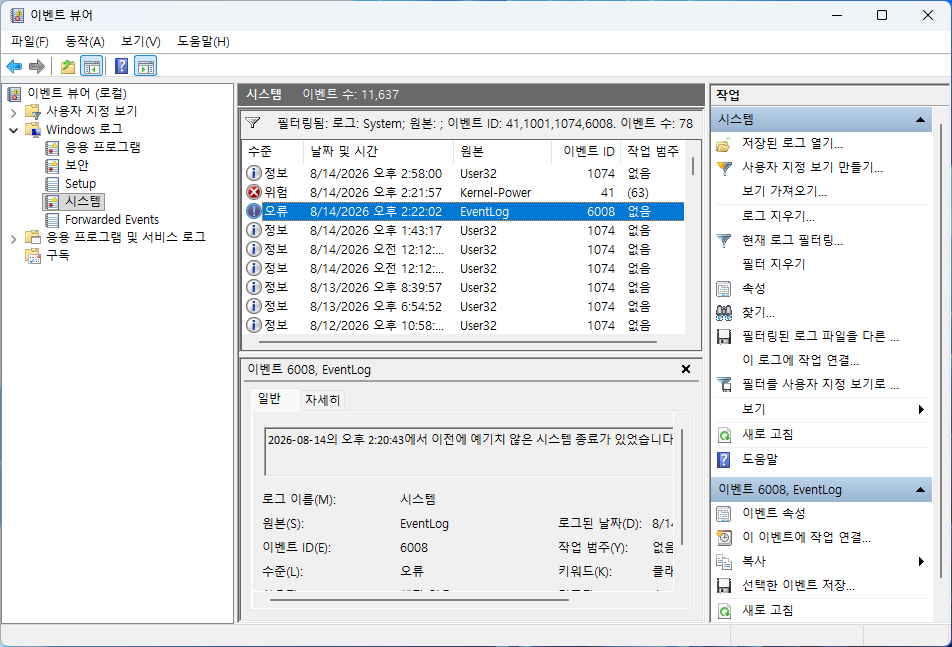Click 보기 가져오기... action
This screenshot has height=647, width=952.
pyautogui.click(x=784, y=192)
